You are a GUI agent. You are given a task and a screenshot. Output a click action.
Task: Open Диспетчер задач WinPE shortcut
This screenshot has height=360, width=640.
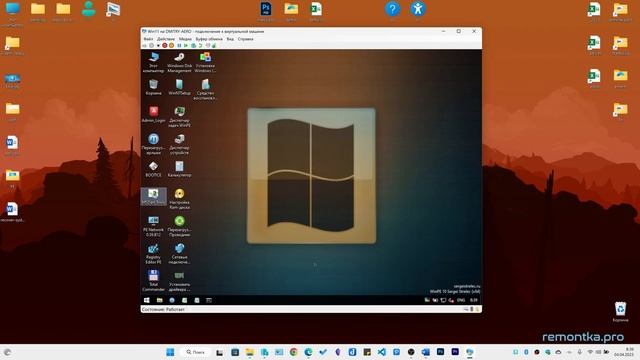pyautogui.click(x=179, y=117)
